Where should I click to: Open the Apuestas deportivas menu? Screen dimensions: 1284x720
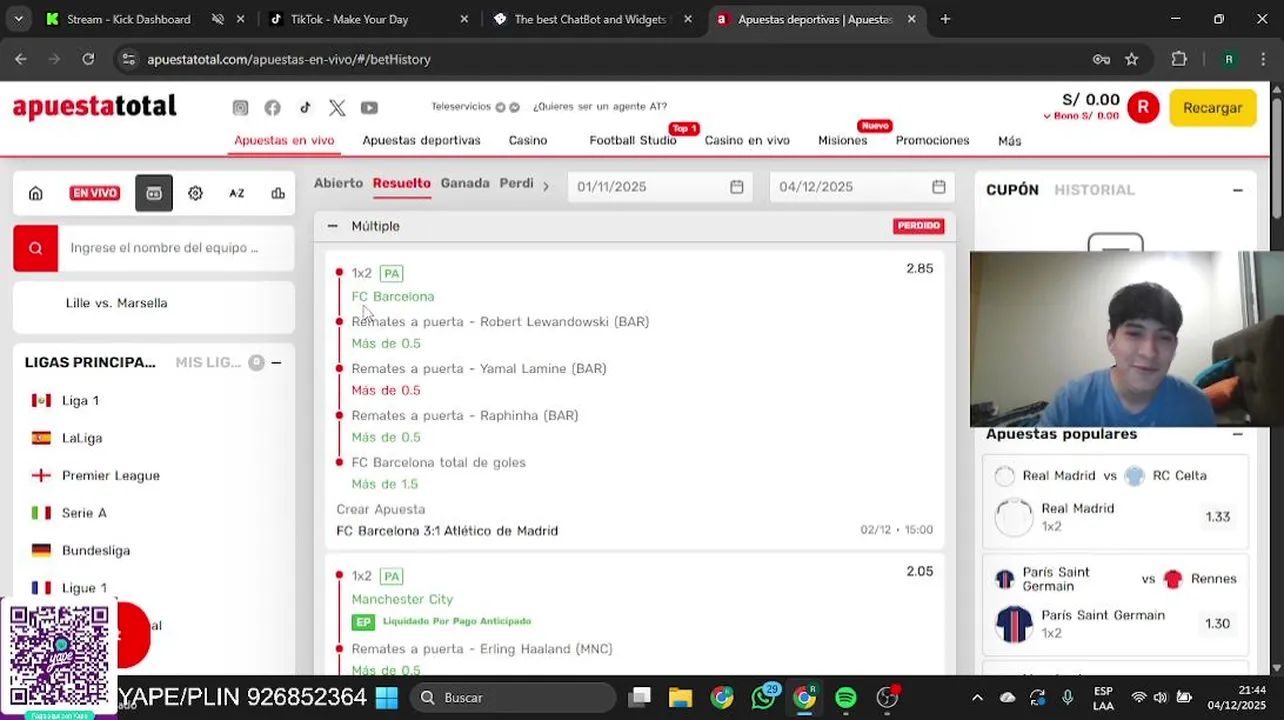click(421, 141)
